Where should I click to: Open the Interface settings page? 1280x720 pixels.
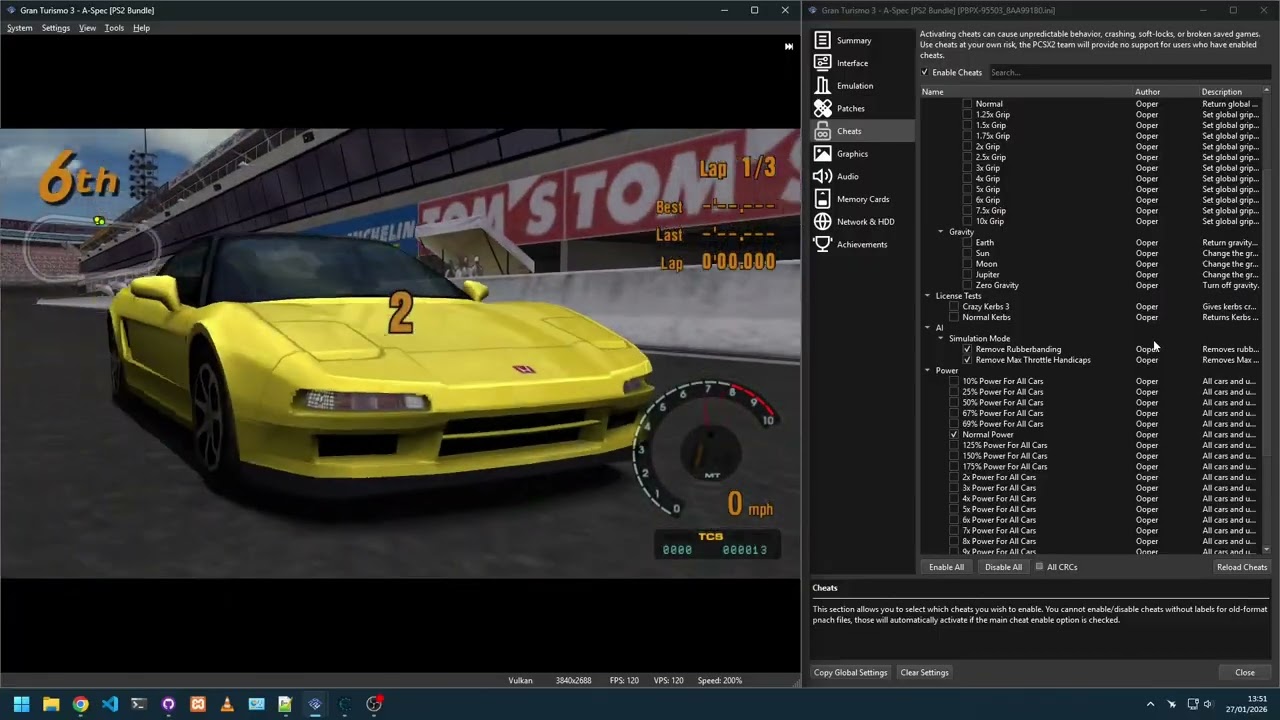click(862, 63)
